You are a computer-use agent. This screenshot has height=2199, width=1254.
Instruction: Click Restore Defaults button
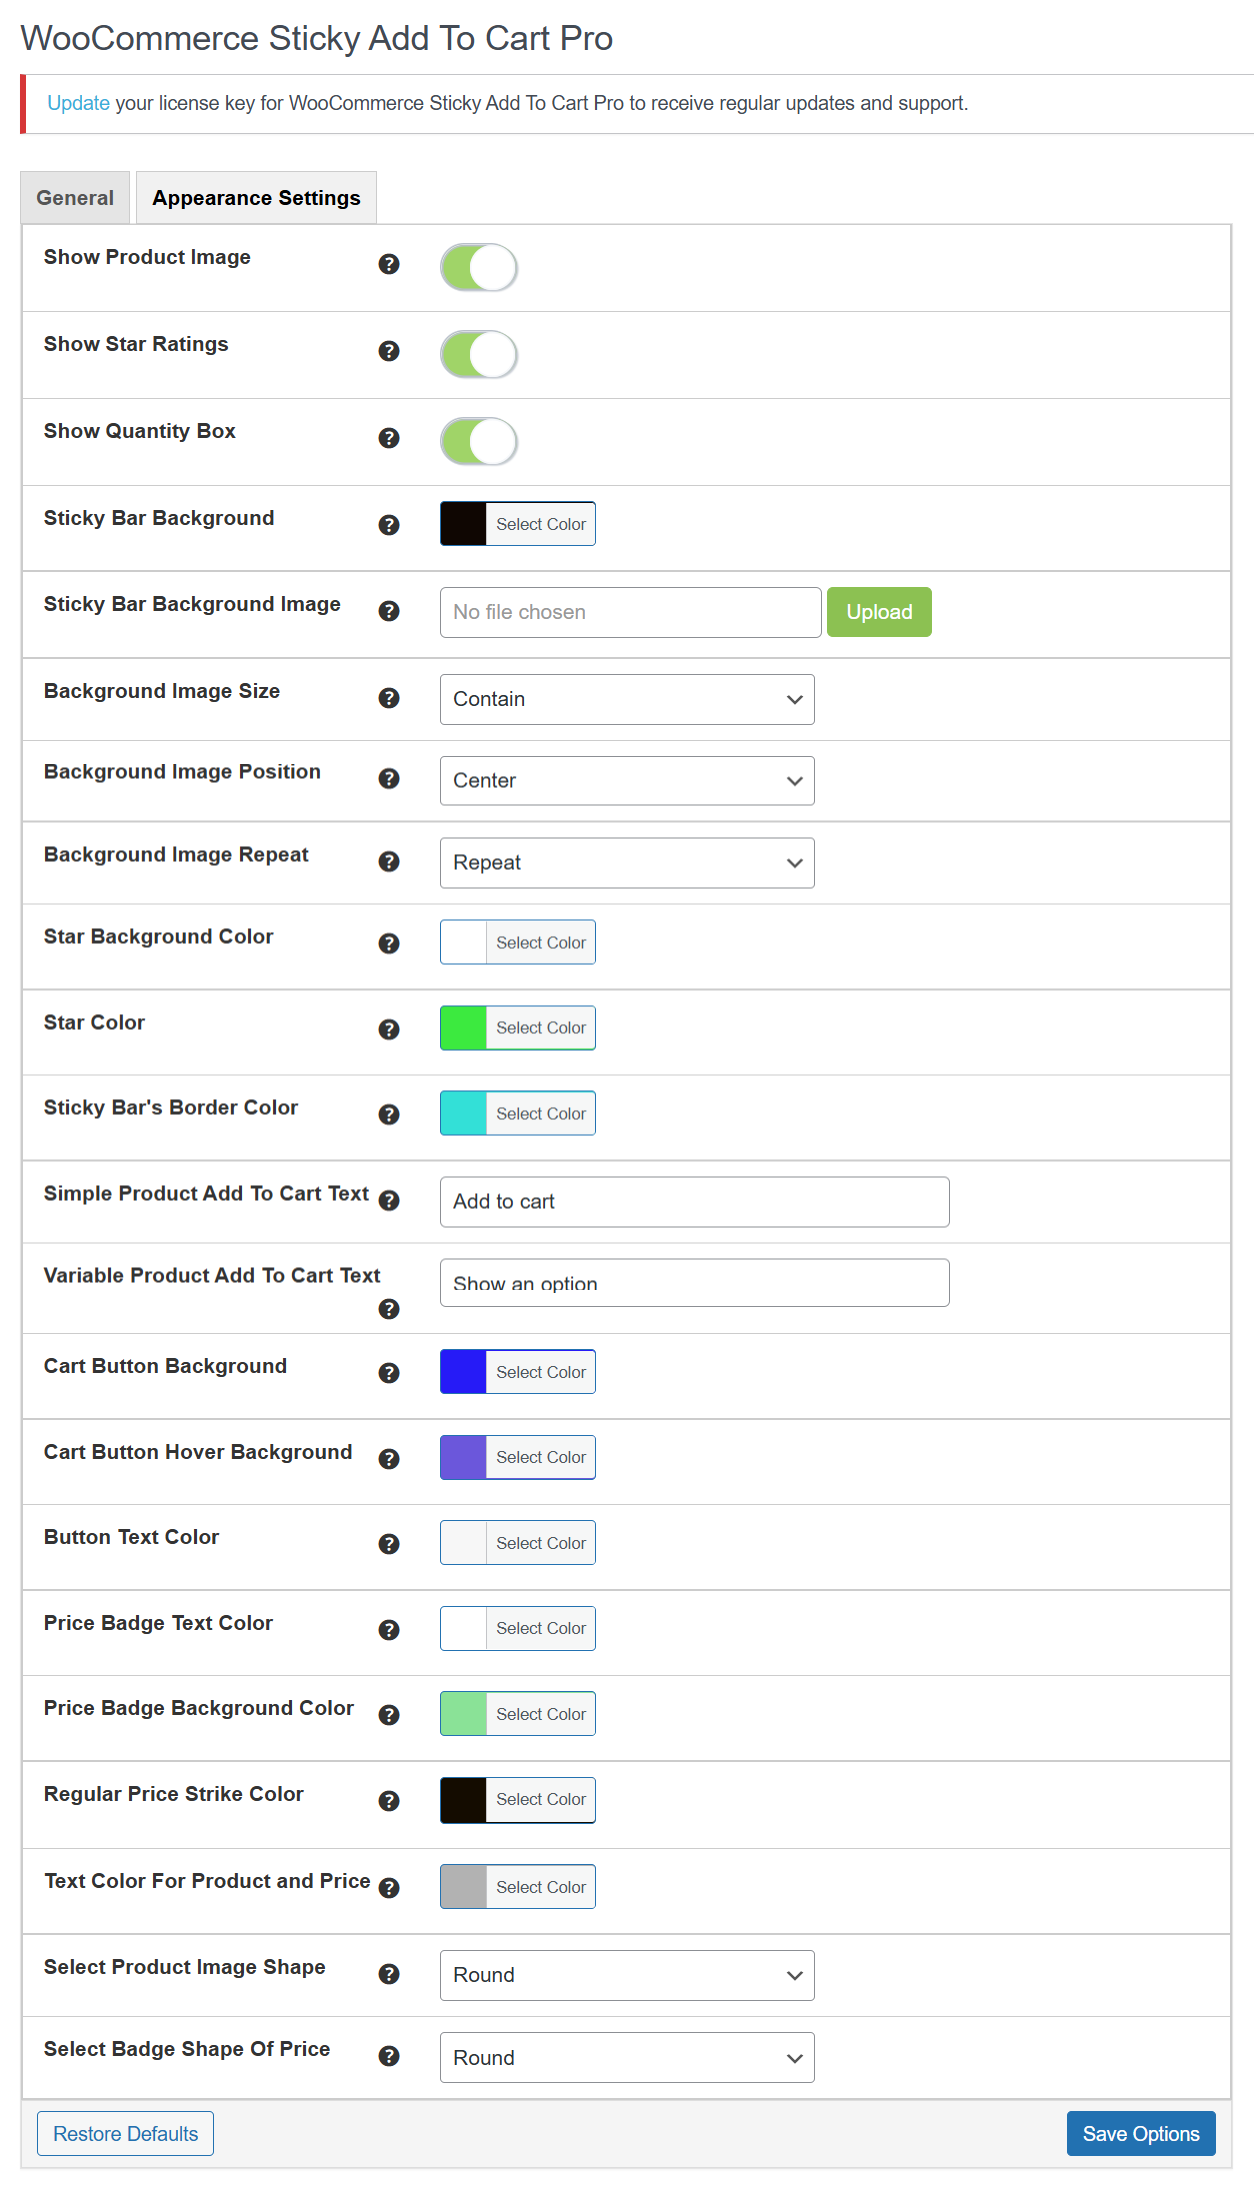(125, 2134)
